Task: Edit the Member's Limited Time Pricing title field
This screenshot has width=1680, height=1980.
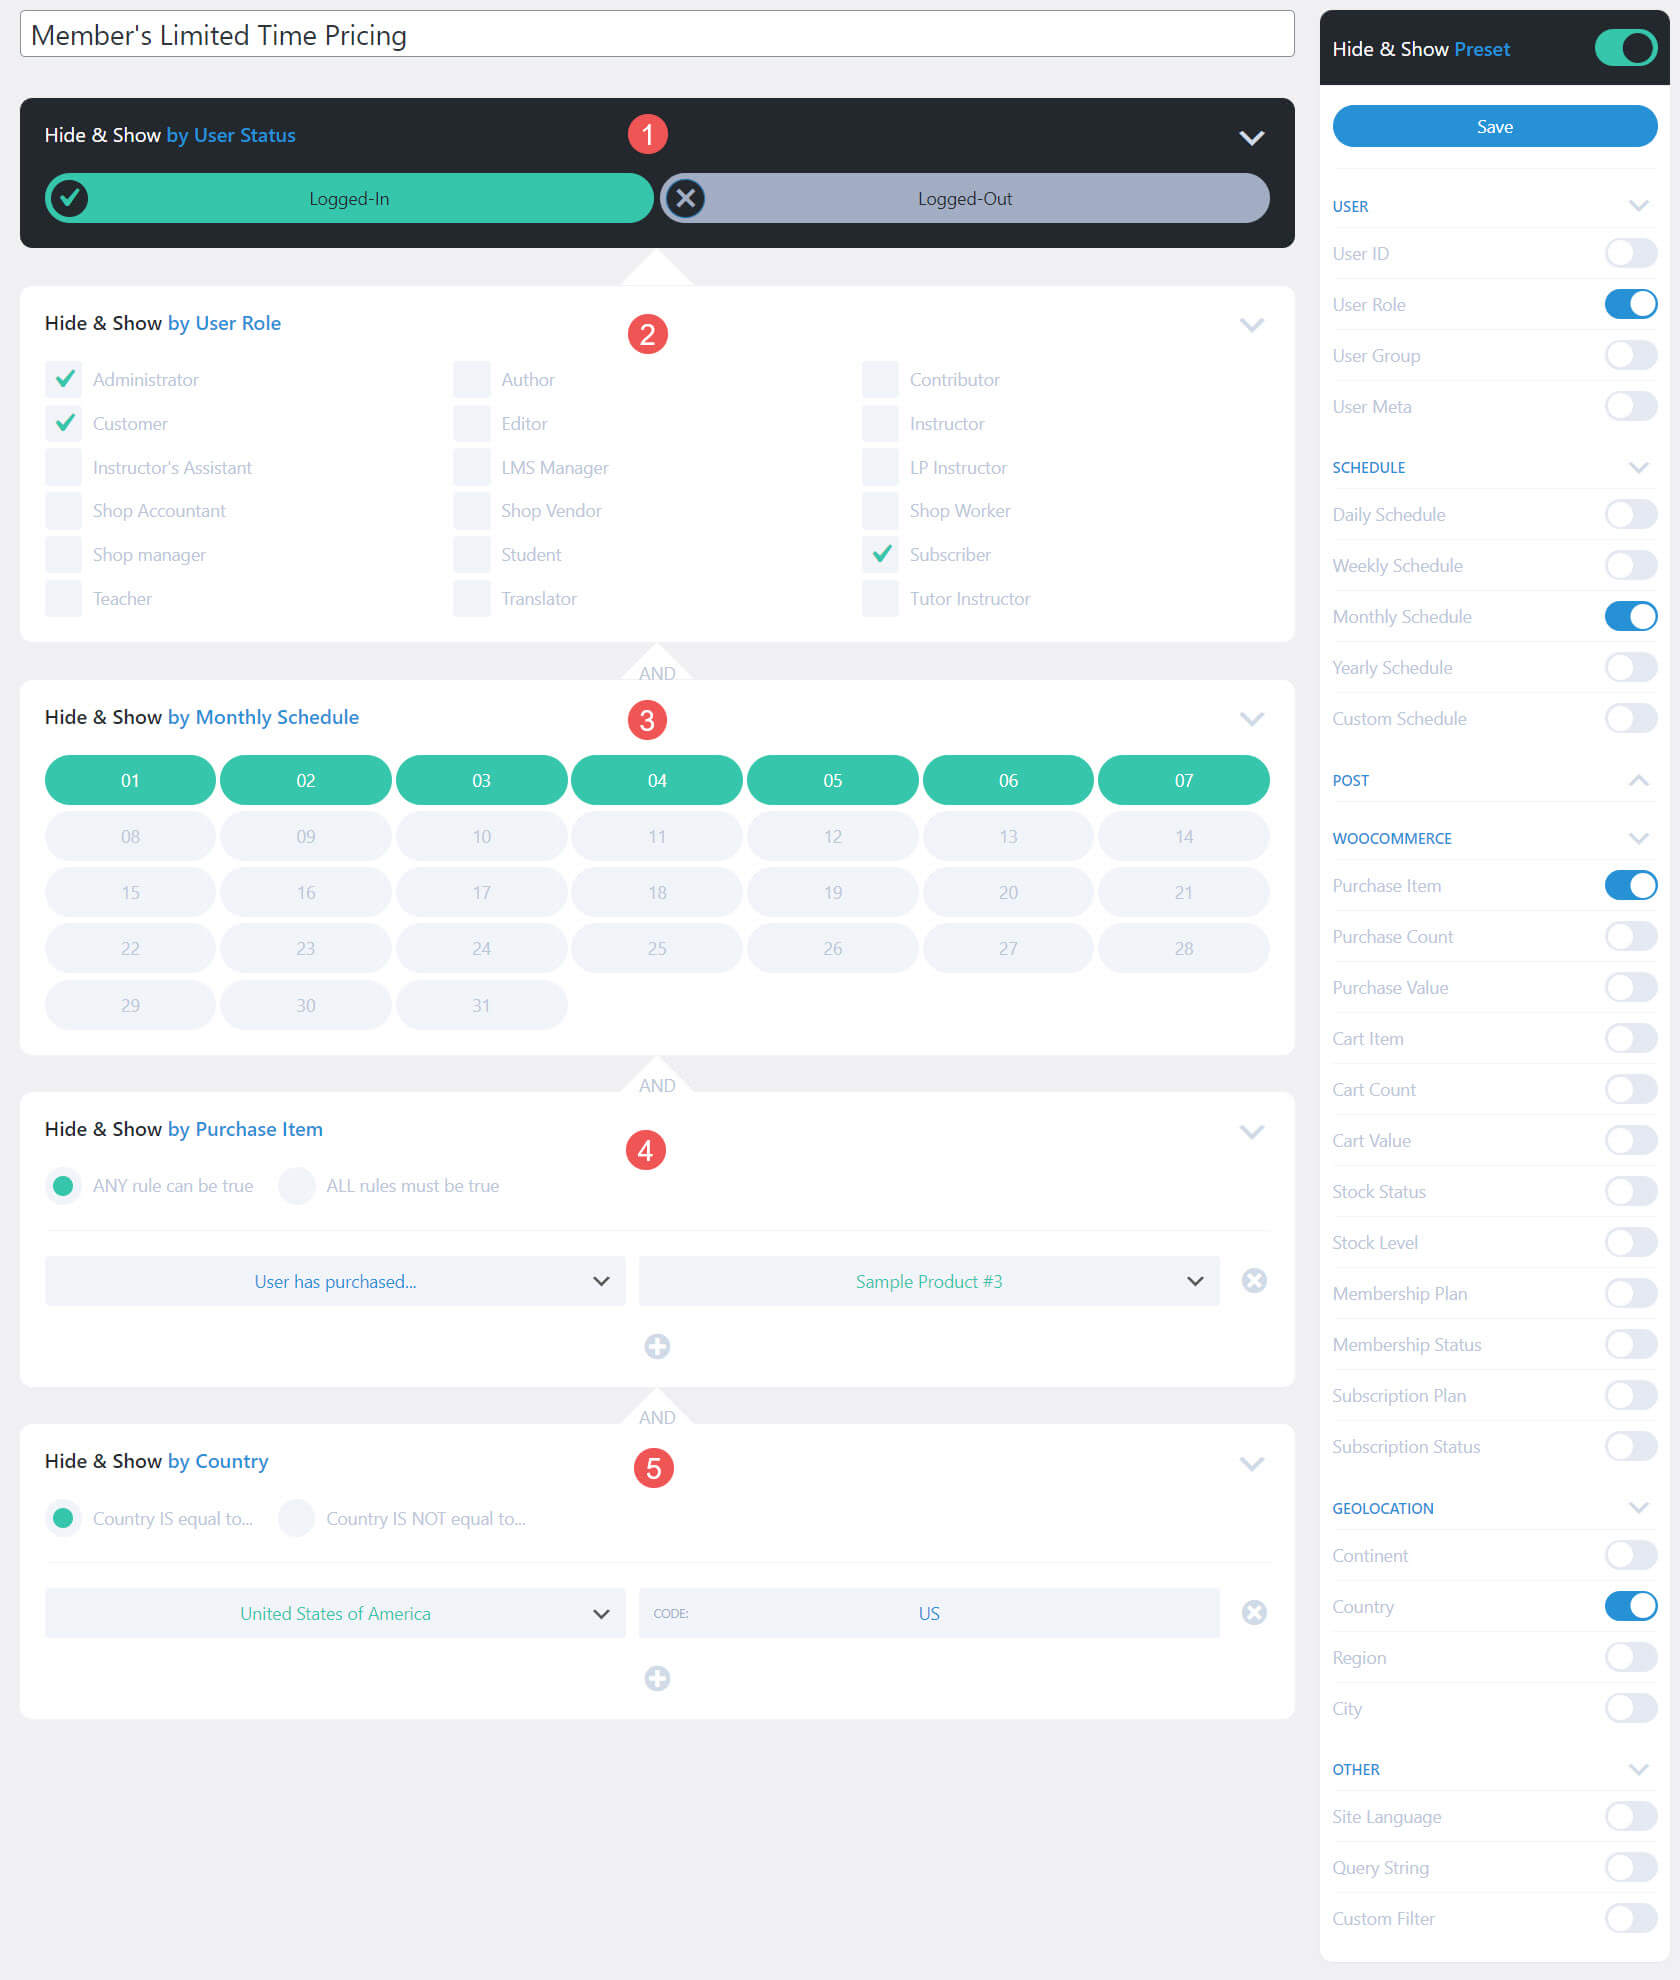Action: point(400,35)
